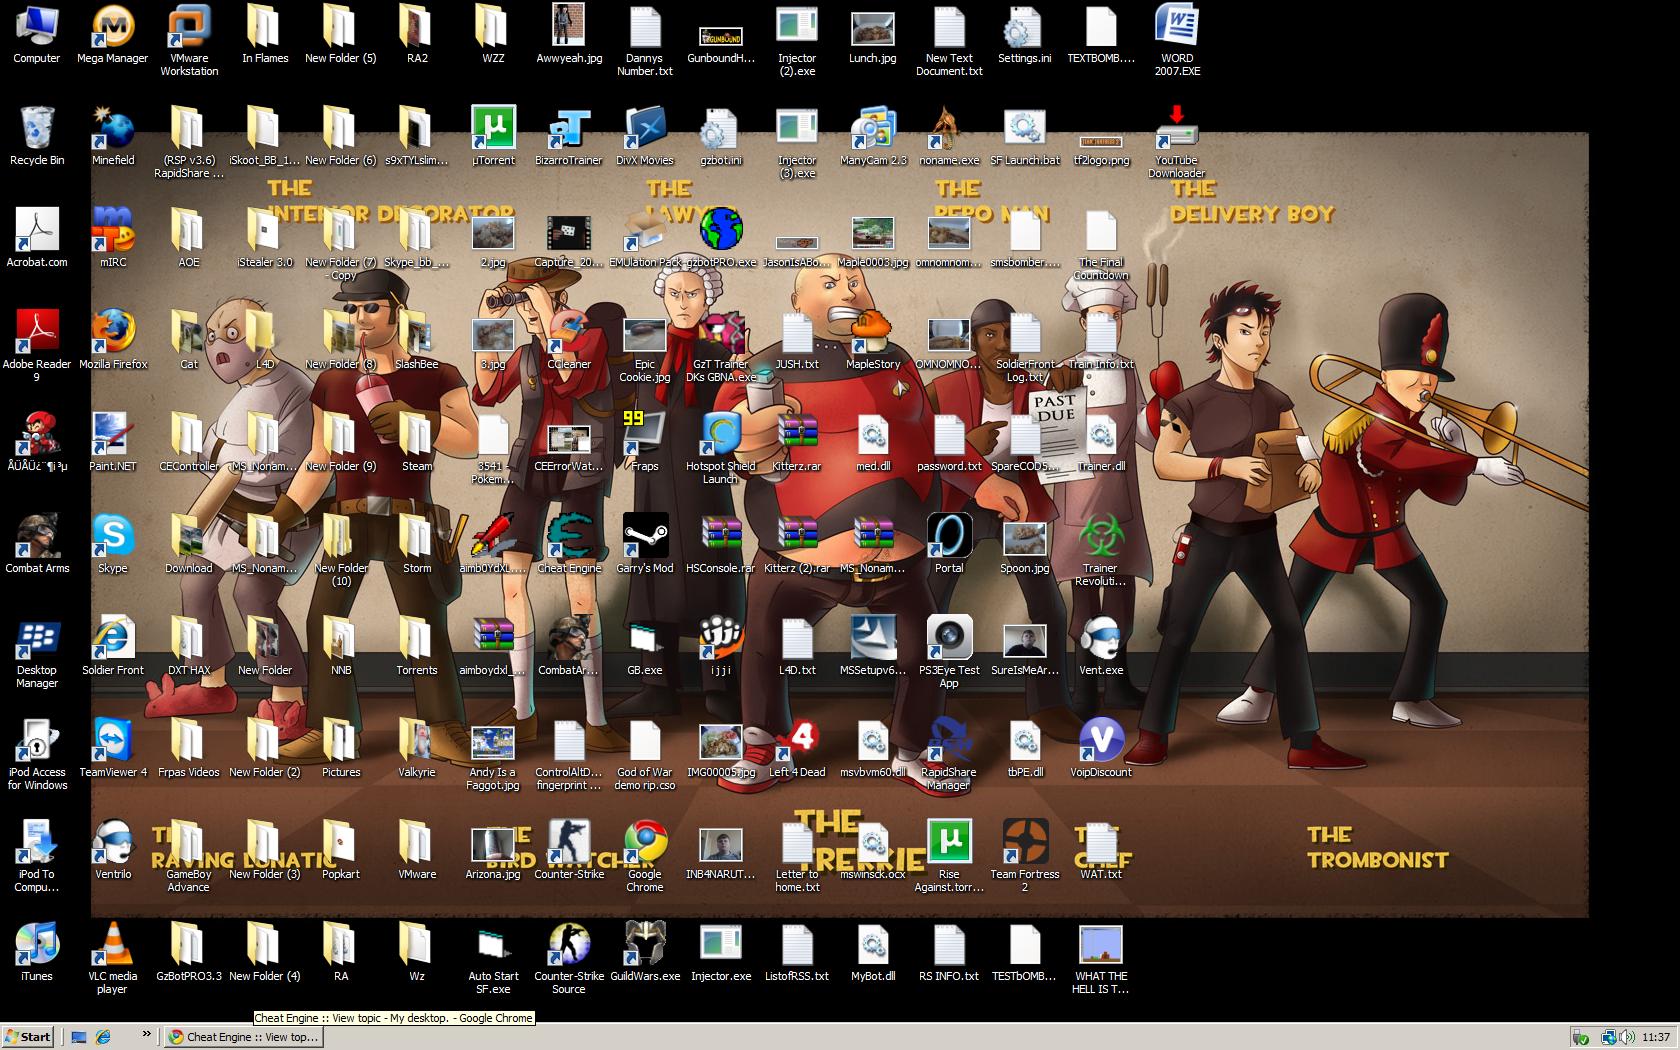The width and height of the screenshot is (1680, 1050).
Task: Open the iTunes desktop icon
Action: (x=37, y=953)
